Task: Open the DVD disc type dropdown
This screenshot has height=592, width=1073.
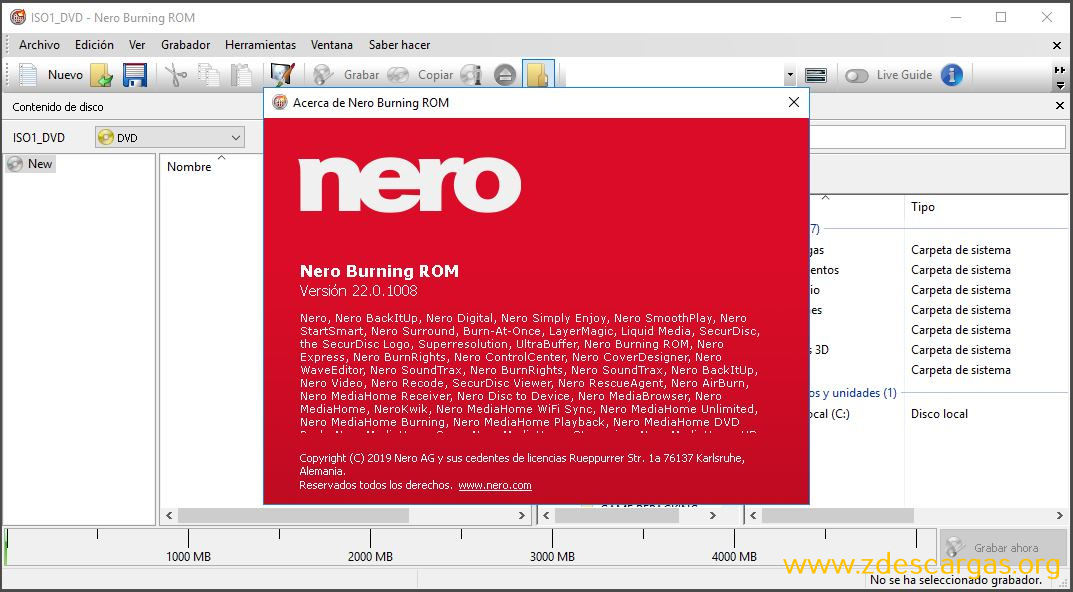Action: (170, 138)
